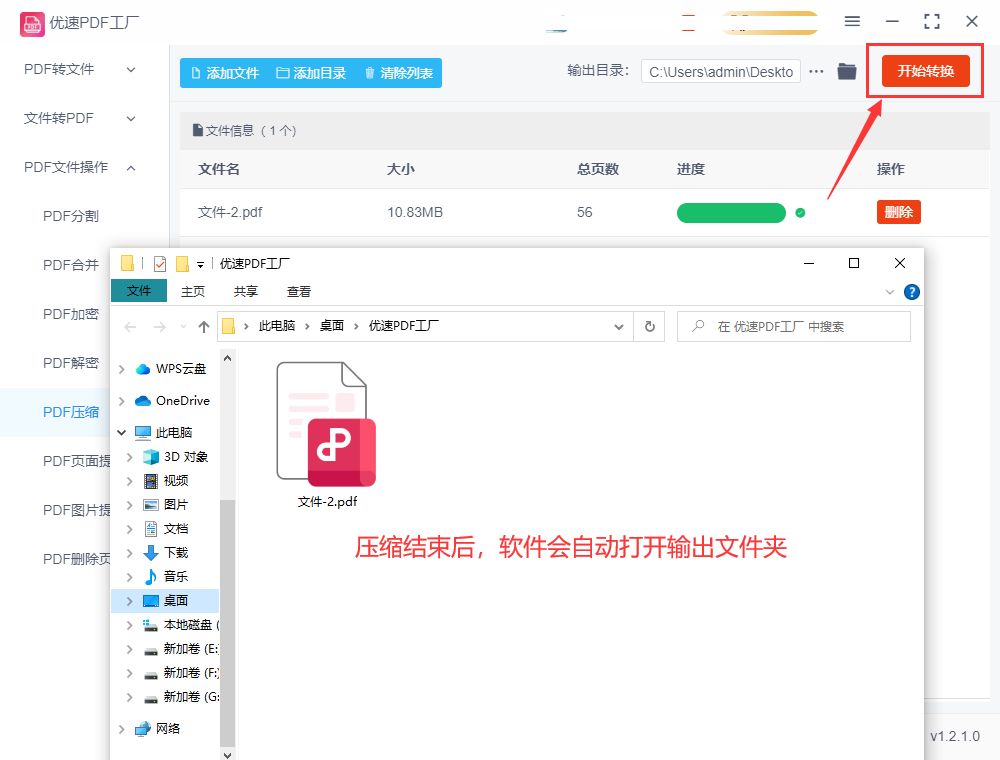
Task: Delete 文件-2.pdf with the 删除 button
Action: 899,212
